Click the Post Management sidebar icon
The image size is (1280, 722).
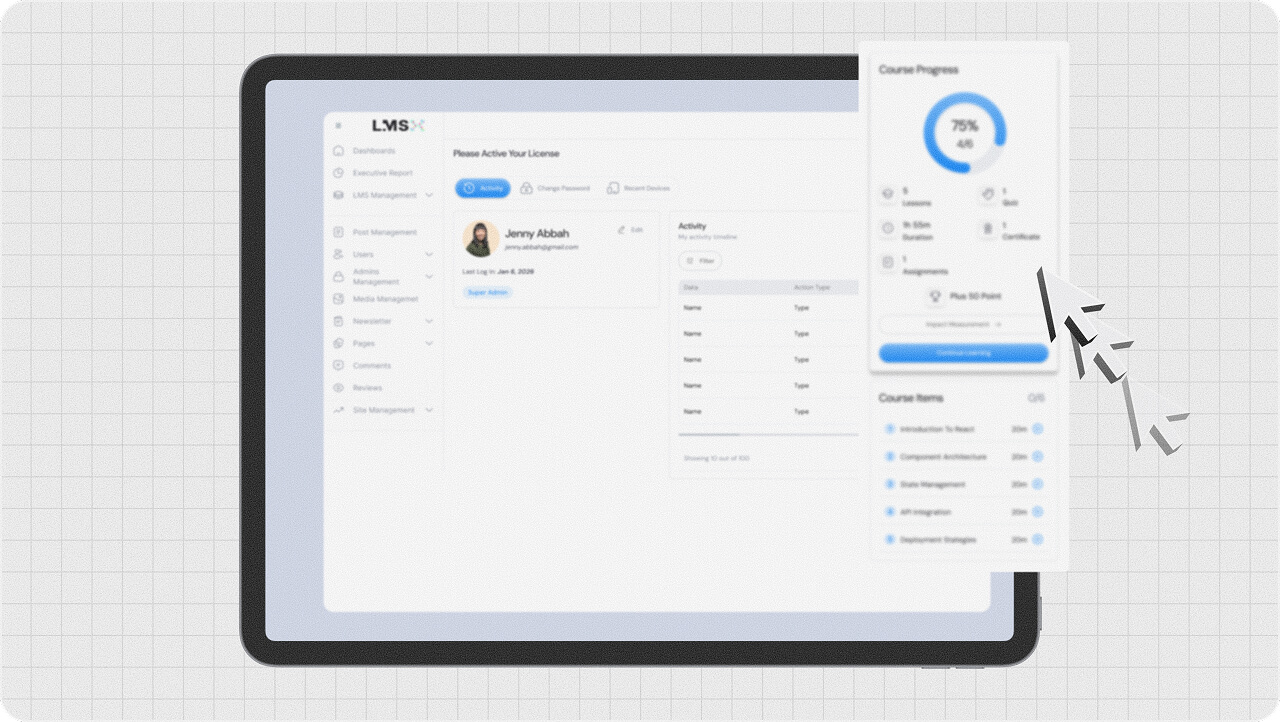(x=338, y=232)
